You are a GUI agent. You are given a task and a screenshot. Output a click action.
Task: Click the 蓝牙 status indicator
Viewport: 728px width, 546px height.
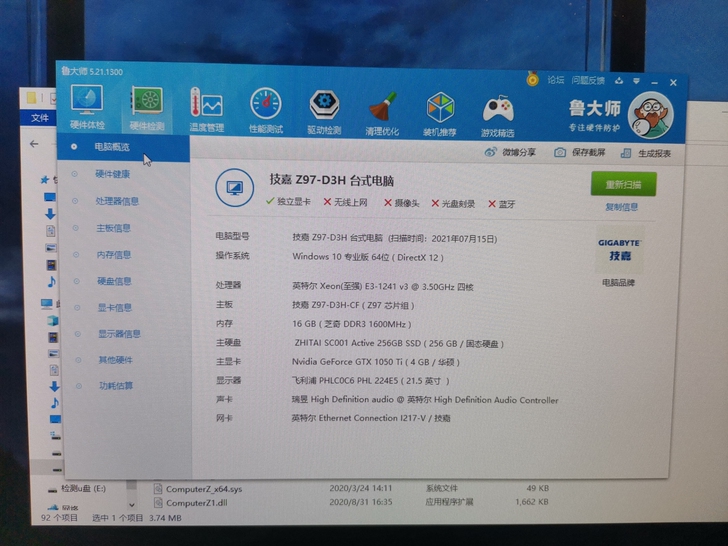pos(501,204)
